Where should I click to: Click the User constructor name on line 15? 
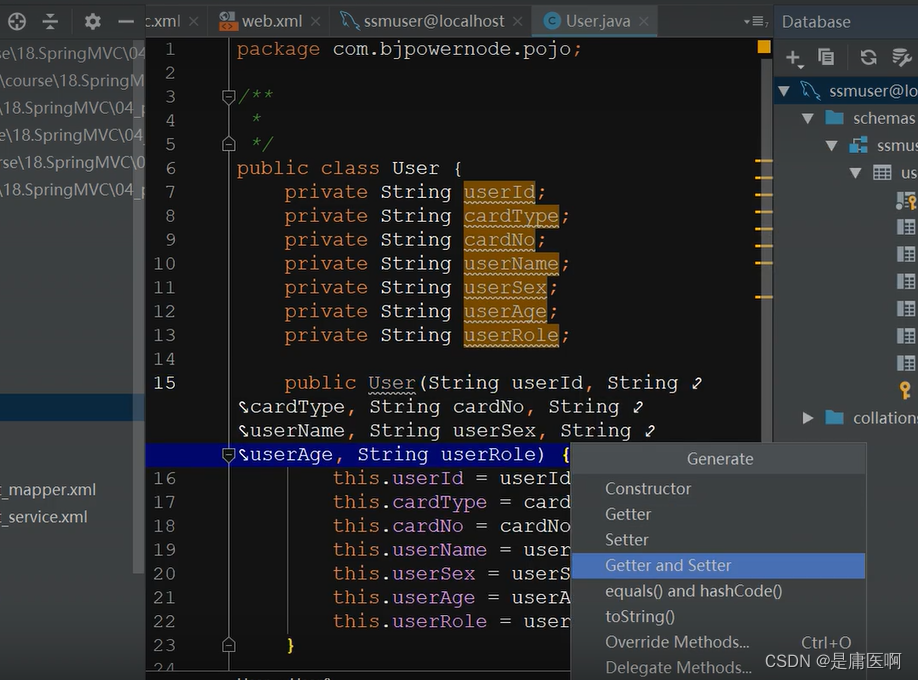[x=392, y=383]
